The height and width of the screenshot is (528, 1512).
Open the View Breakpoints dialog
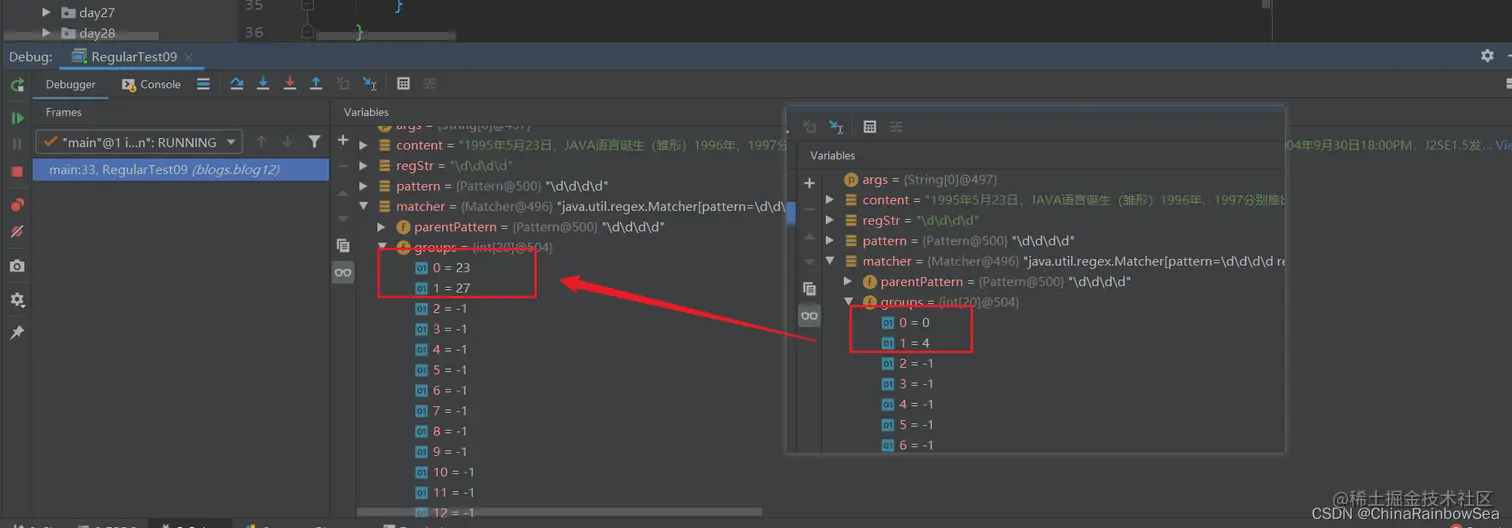pos(17,205)
